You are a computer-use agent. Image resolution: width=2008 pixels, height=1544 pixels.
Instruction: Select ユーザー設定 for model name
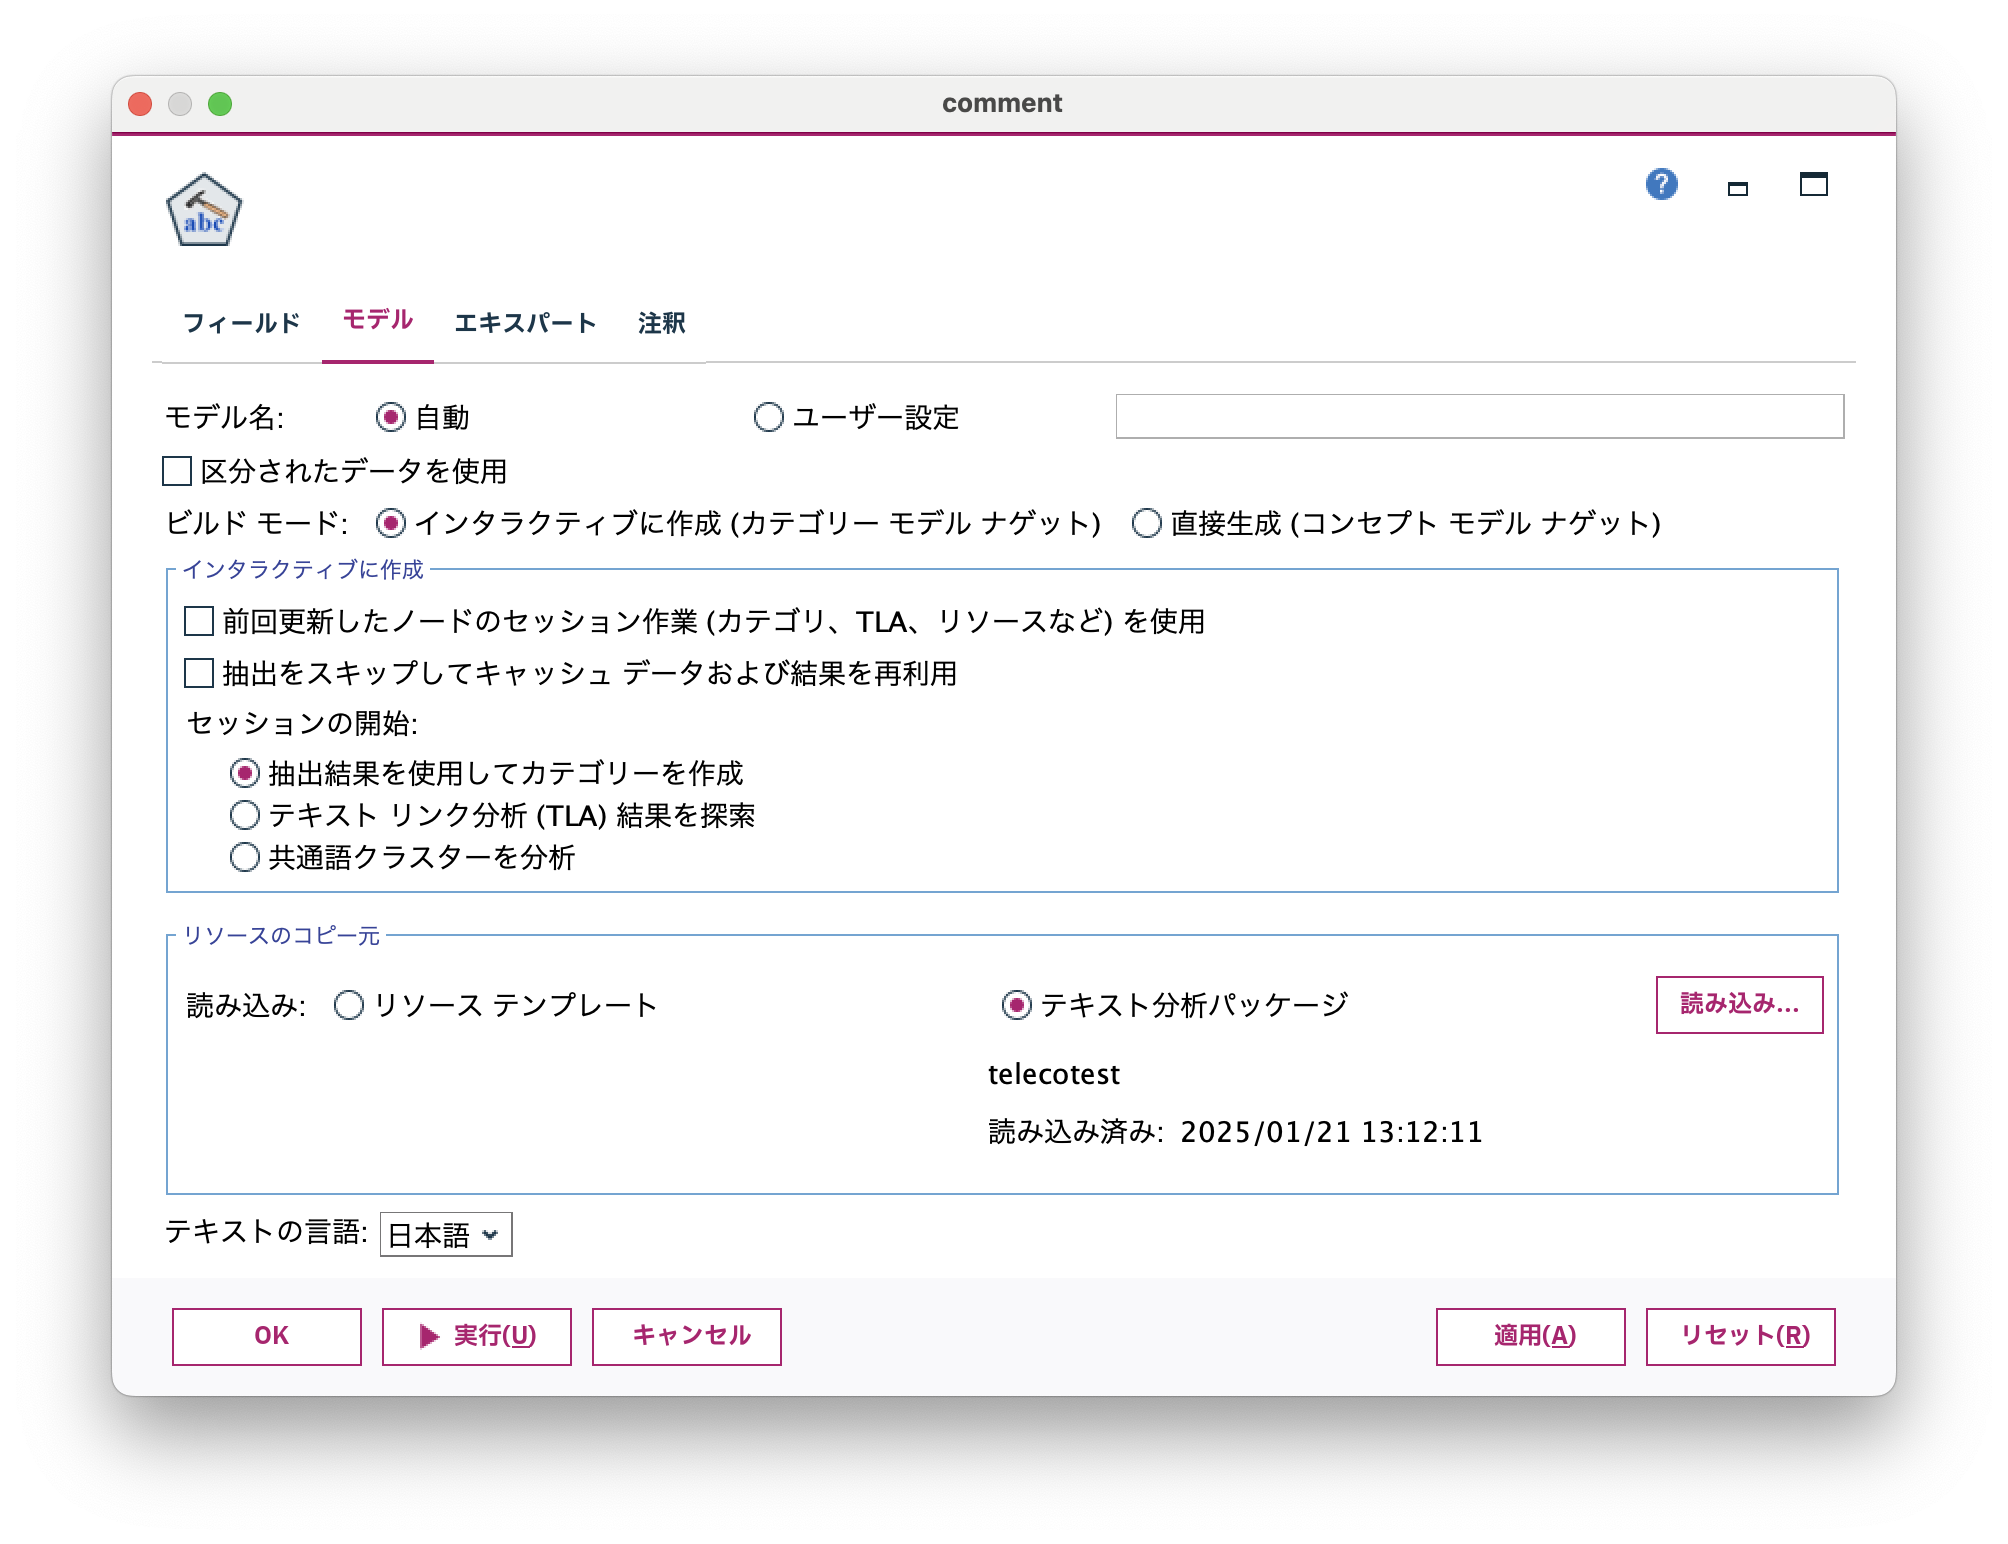click(x=769, y=418)
